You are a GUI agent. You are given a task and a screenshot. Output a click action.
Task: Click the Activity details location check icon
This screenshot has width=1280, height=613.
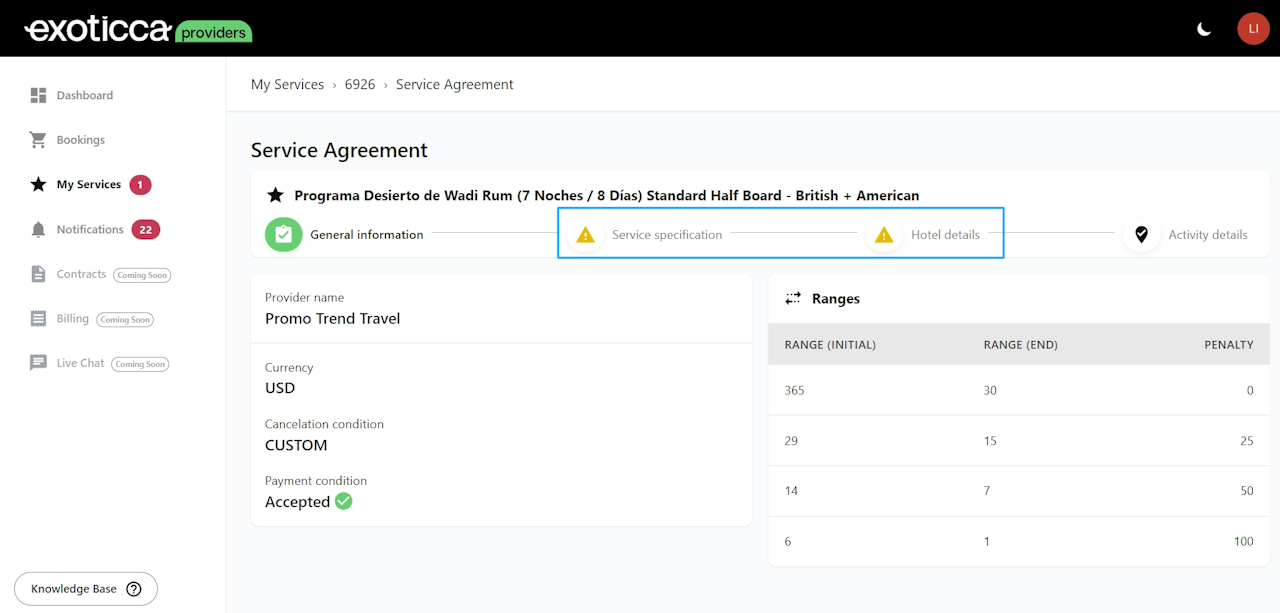click(1141, 235)
